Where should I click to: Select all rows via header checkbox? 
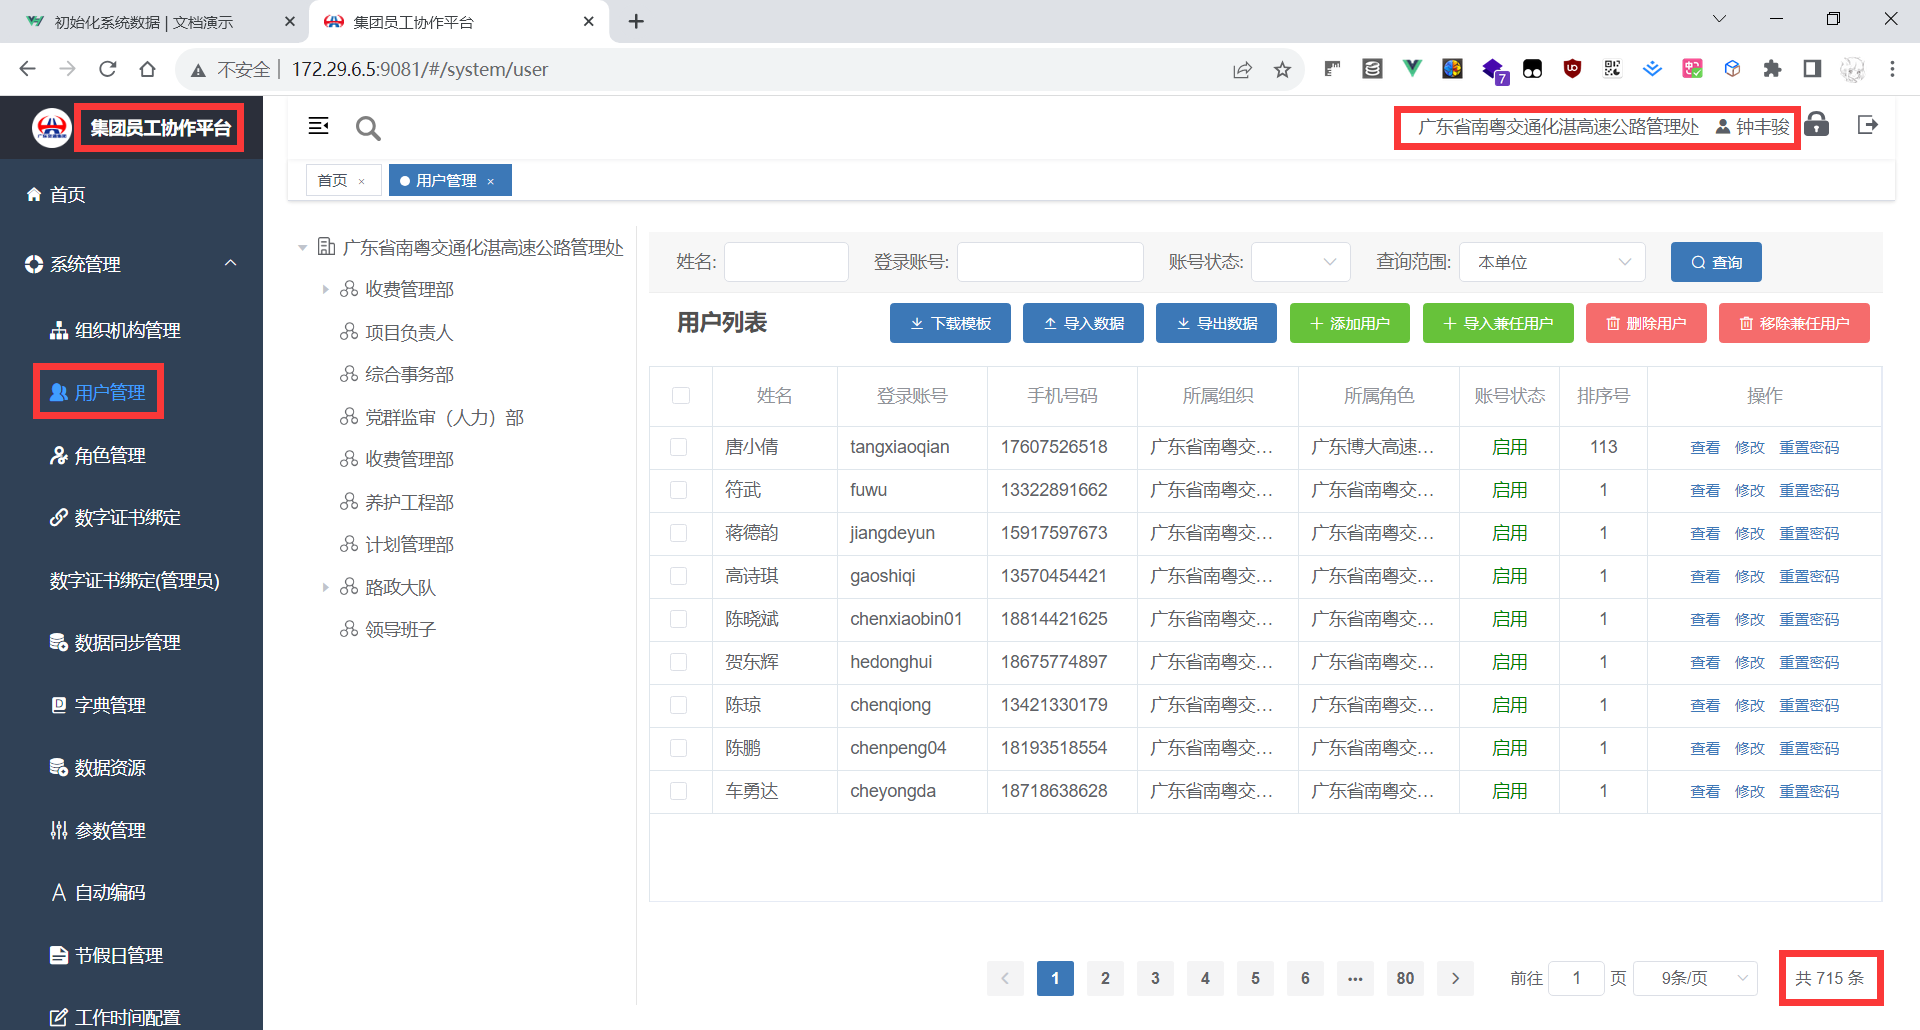pos(681,396)
